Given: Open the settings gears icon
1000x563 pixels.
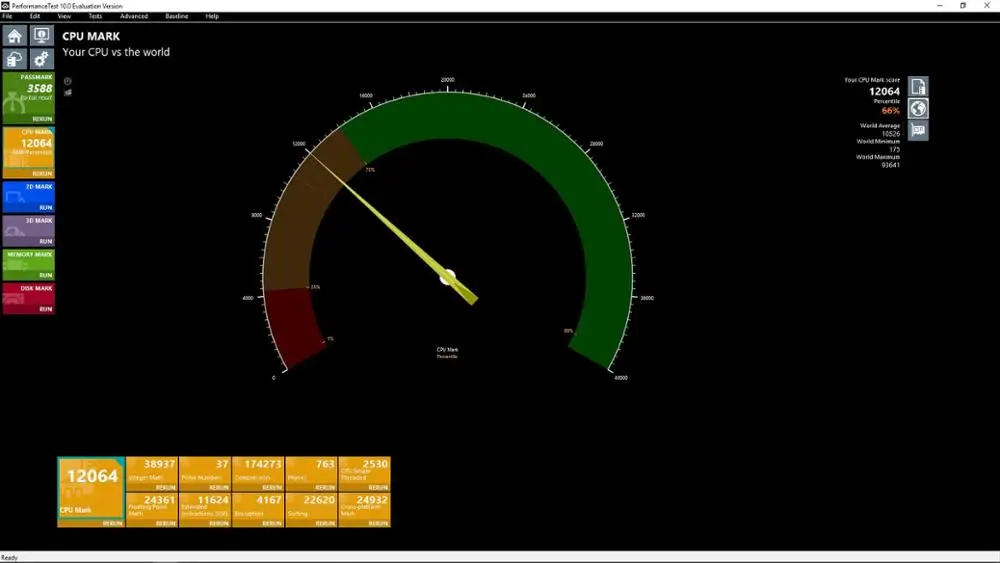Looking at the screenshot, I should [x=41, y=59].
